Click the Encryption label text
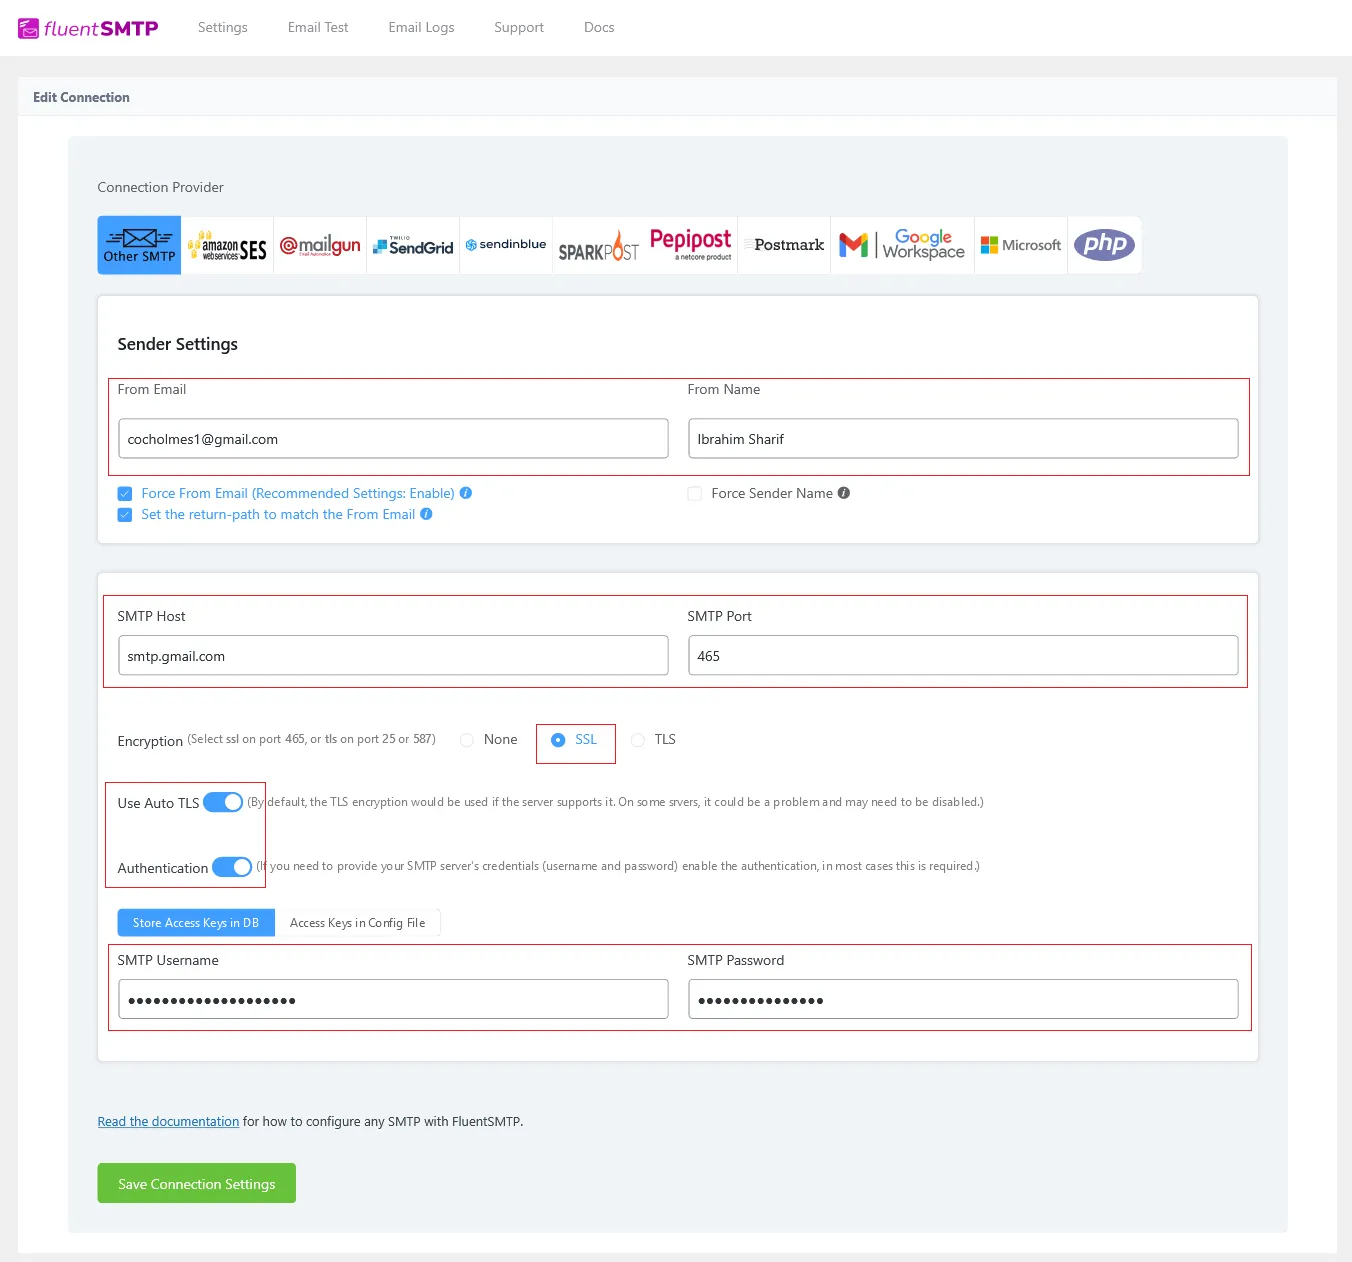 [x=150, y=741]
